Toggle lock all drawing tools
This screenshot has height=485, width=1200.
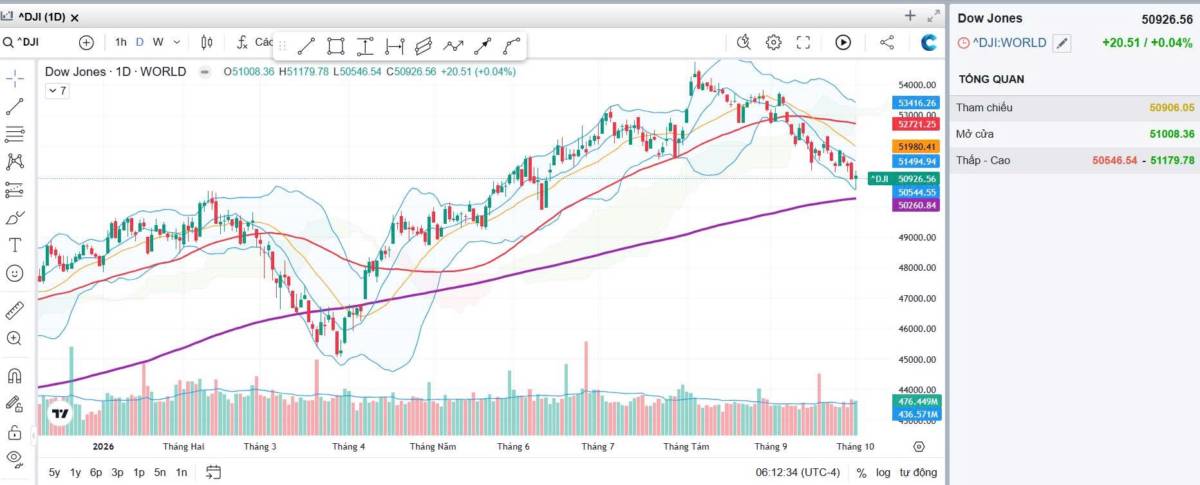pos(15,432)
